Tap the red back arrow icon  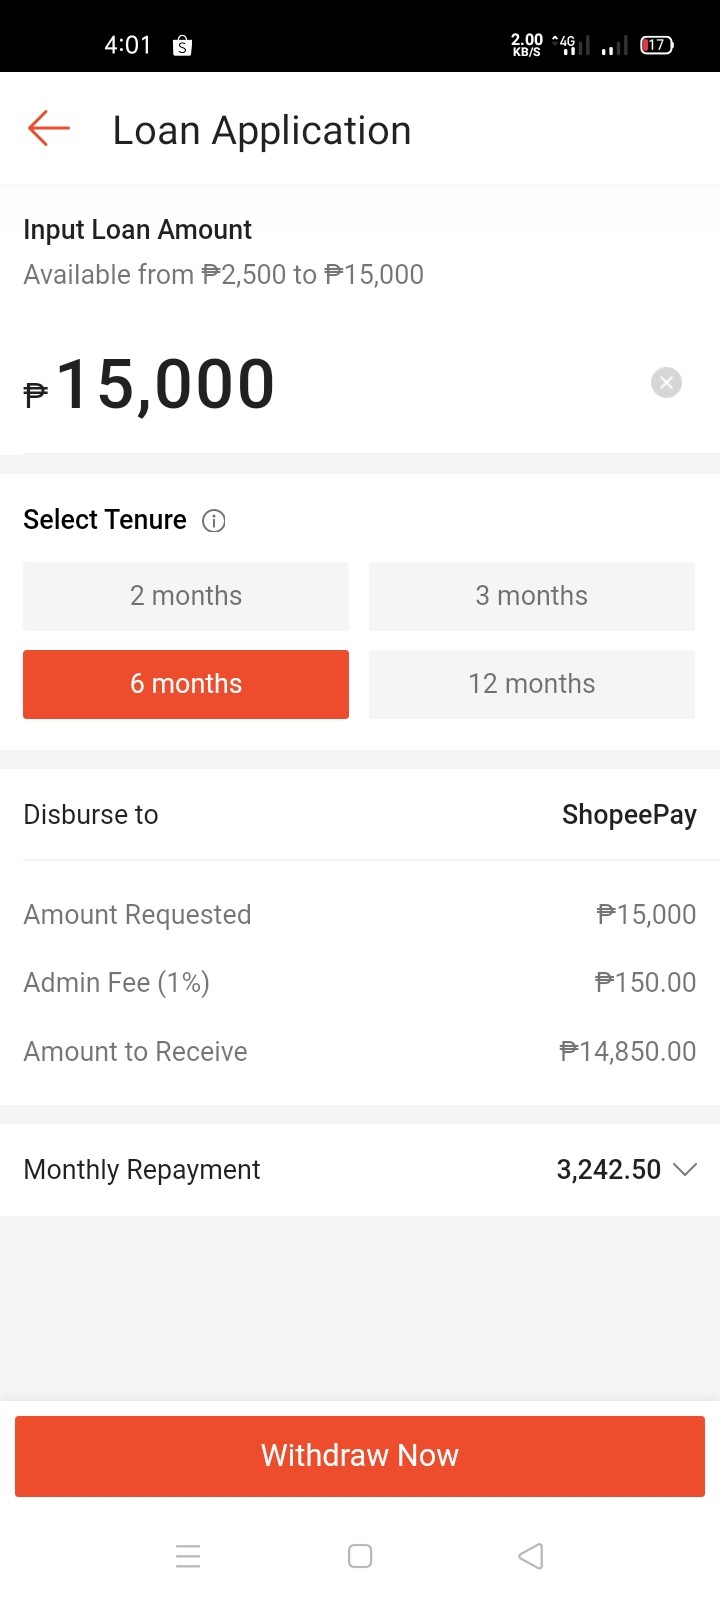(48, 129)
